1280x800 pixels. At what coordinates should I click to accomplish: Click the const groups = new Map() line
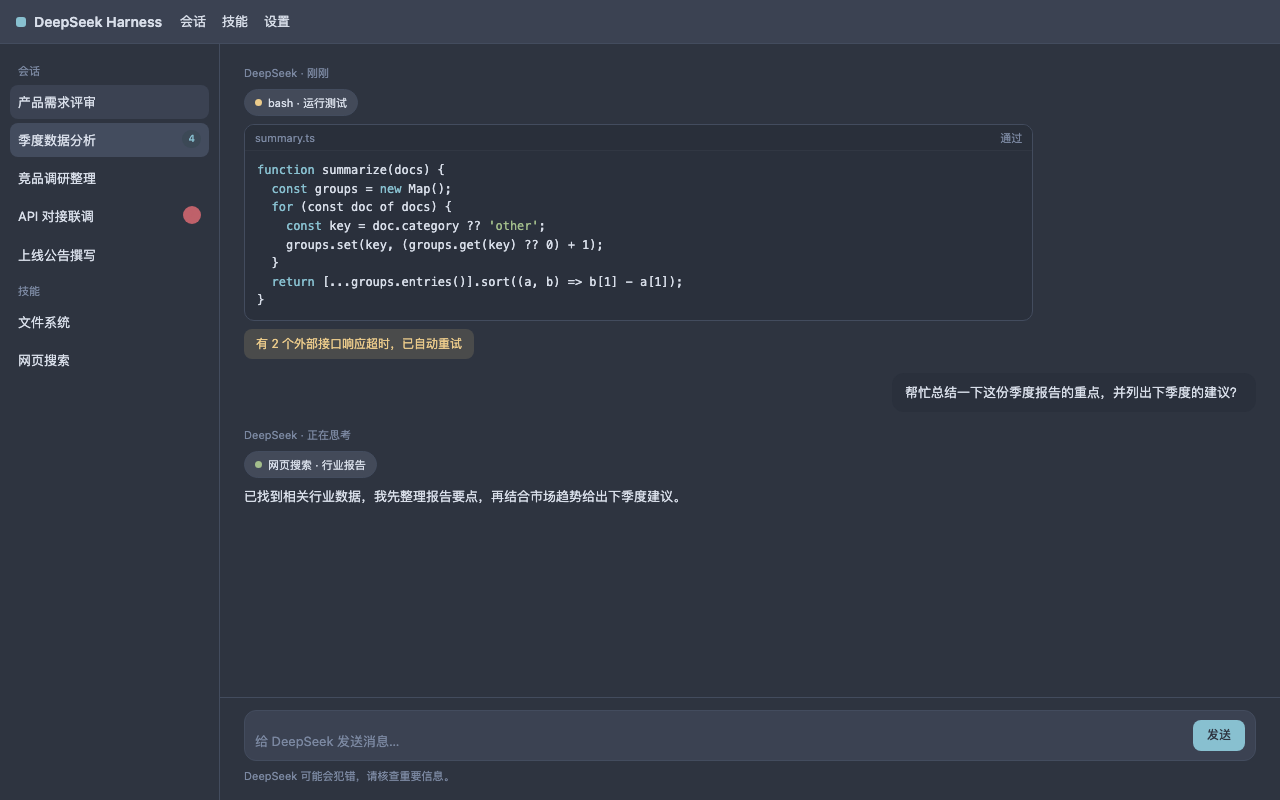[x=362, y=189]
